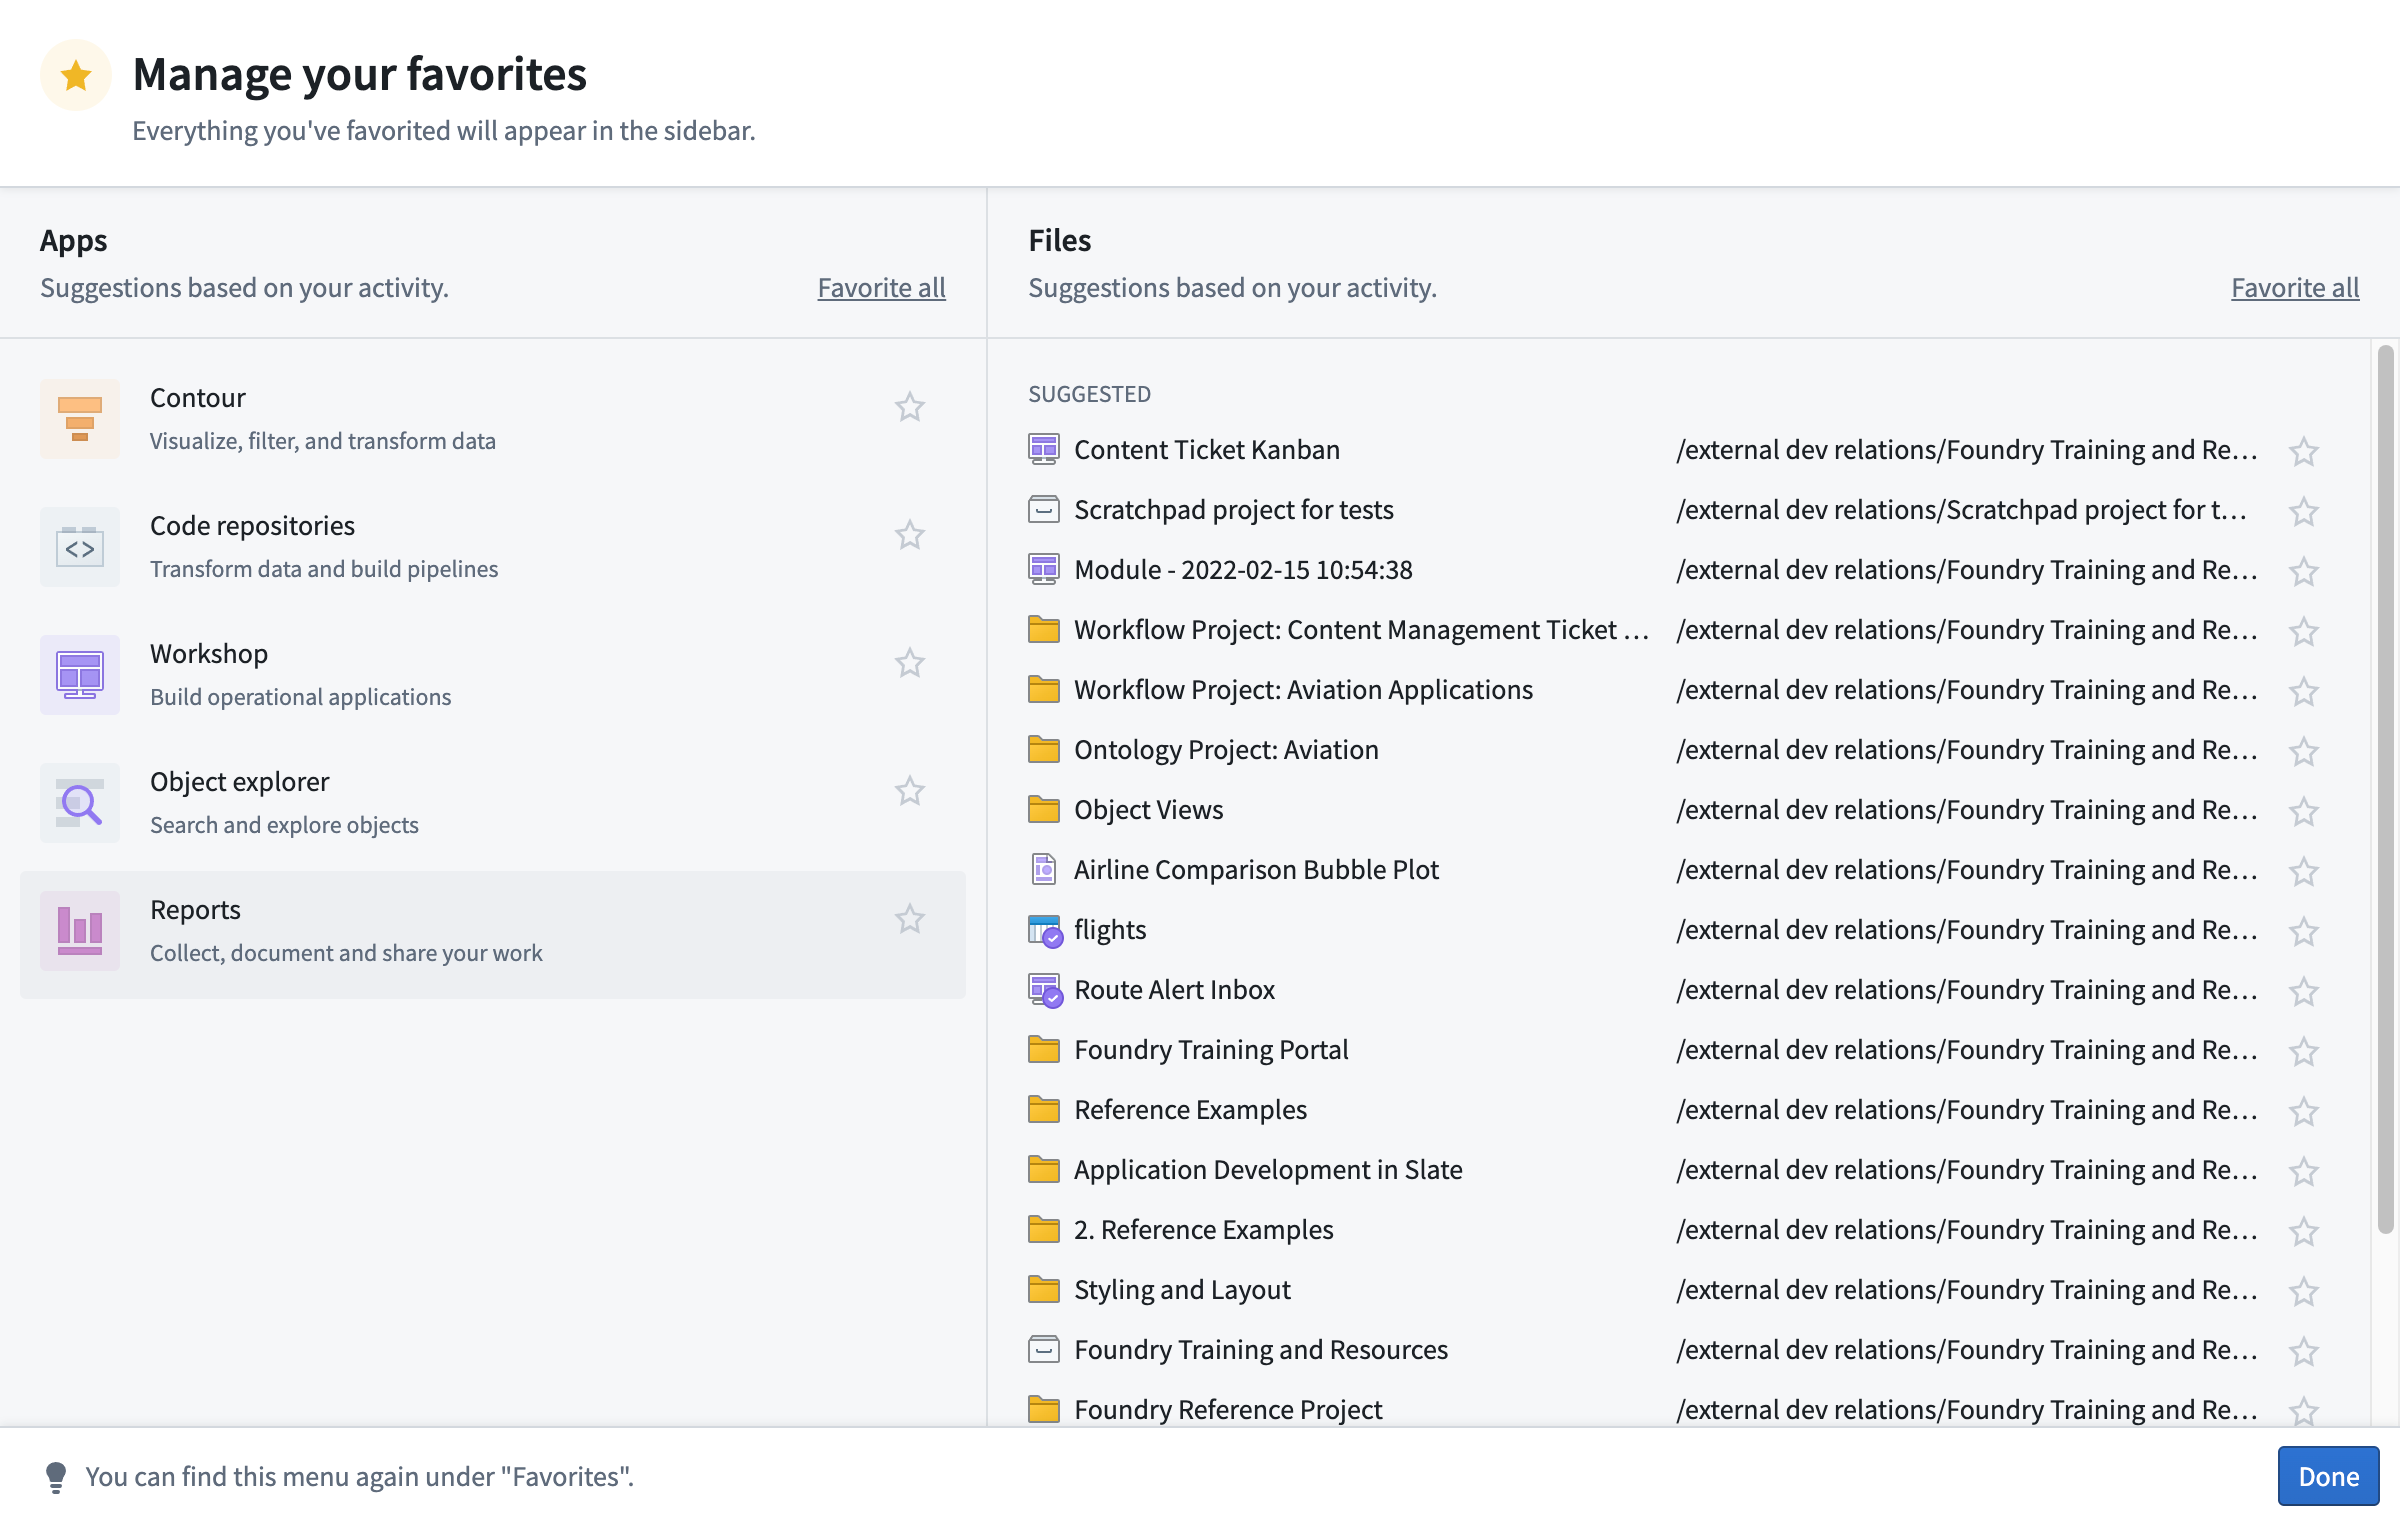
Task: Select the Foundry Training Portal file name
Action: coord(1211,1050)
